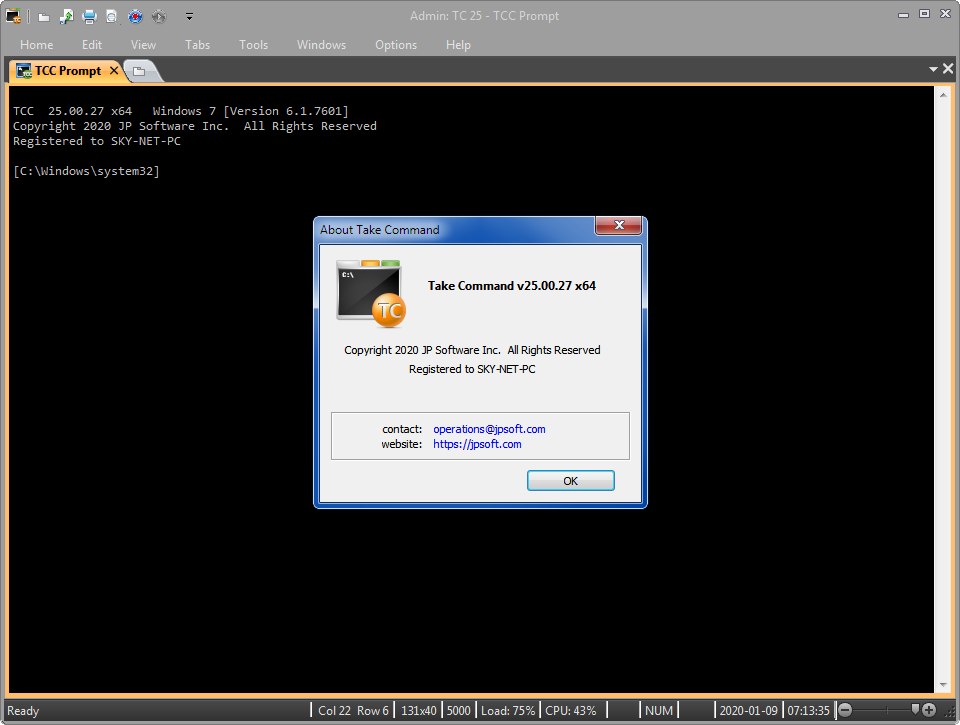
Task: Minimize the Take Command main window
Action: click(x=903, y=15)
